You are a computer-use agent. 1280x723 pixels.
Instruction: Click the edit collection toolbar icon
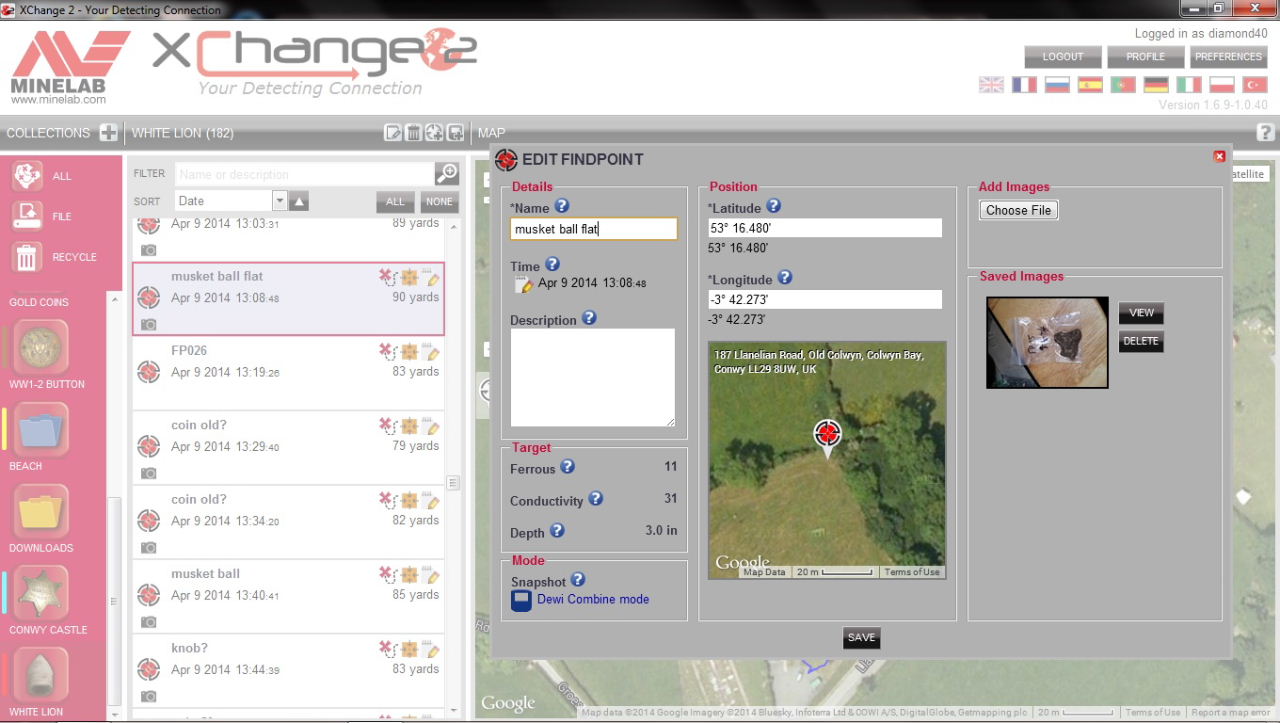(393, 133)
